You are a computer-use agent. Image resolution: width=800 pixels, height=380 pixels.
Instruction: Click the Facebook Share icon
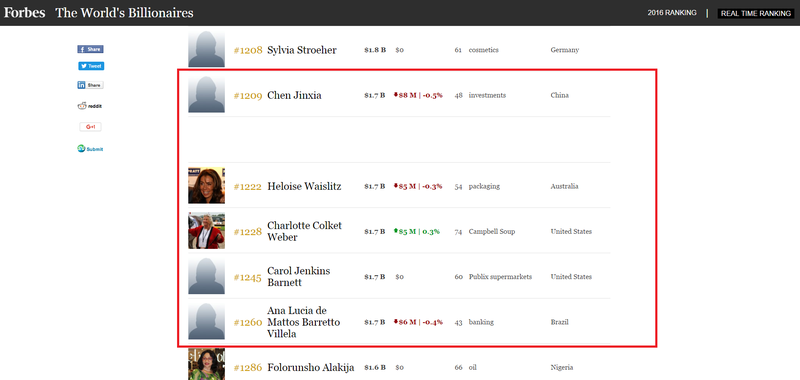(90, 49)
